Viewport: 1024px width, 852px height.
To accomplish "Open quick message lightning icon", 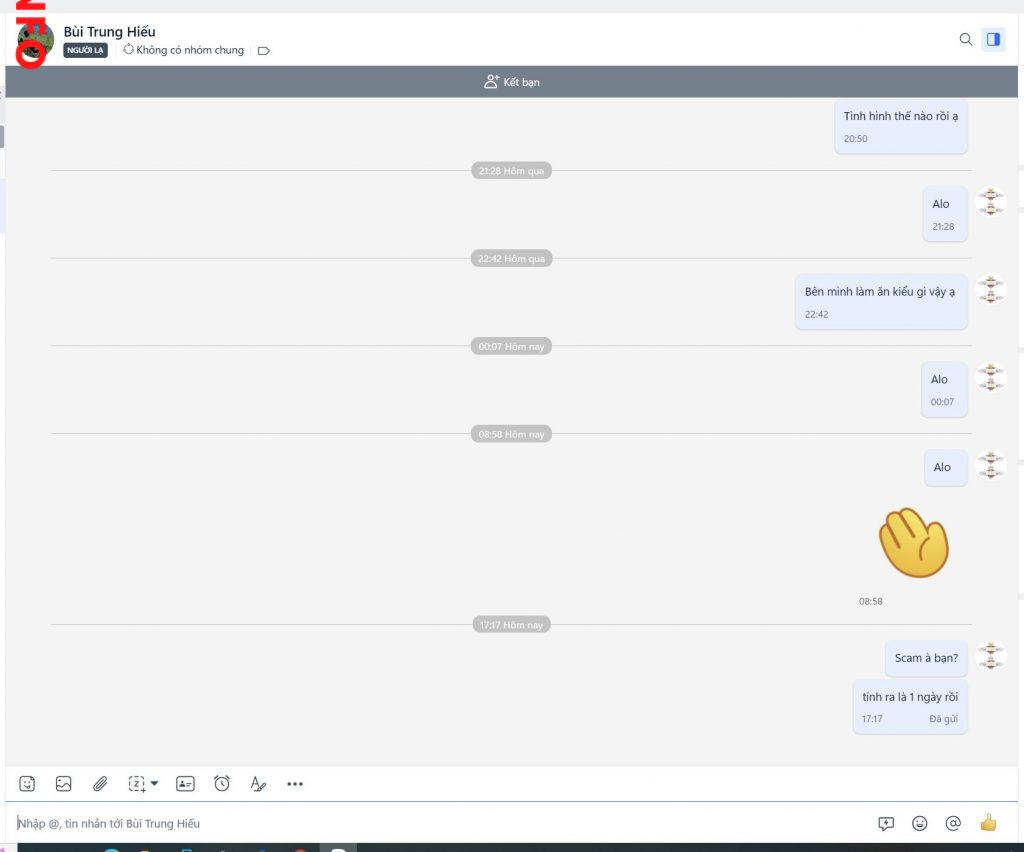I will pyautogui.click(x=886, y=823).
